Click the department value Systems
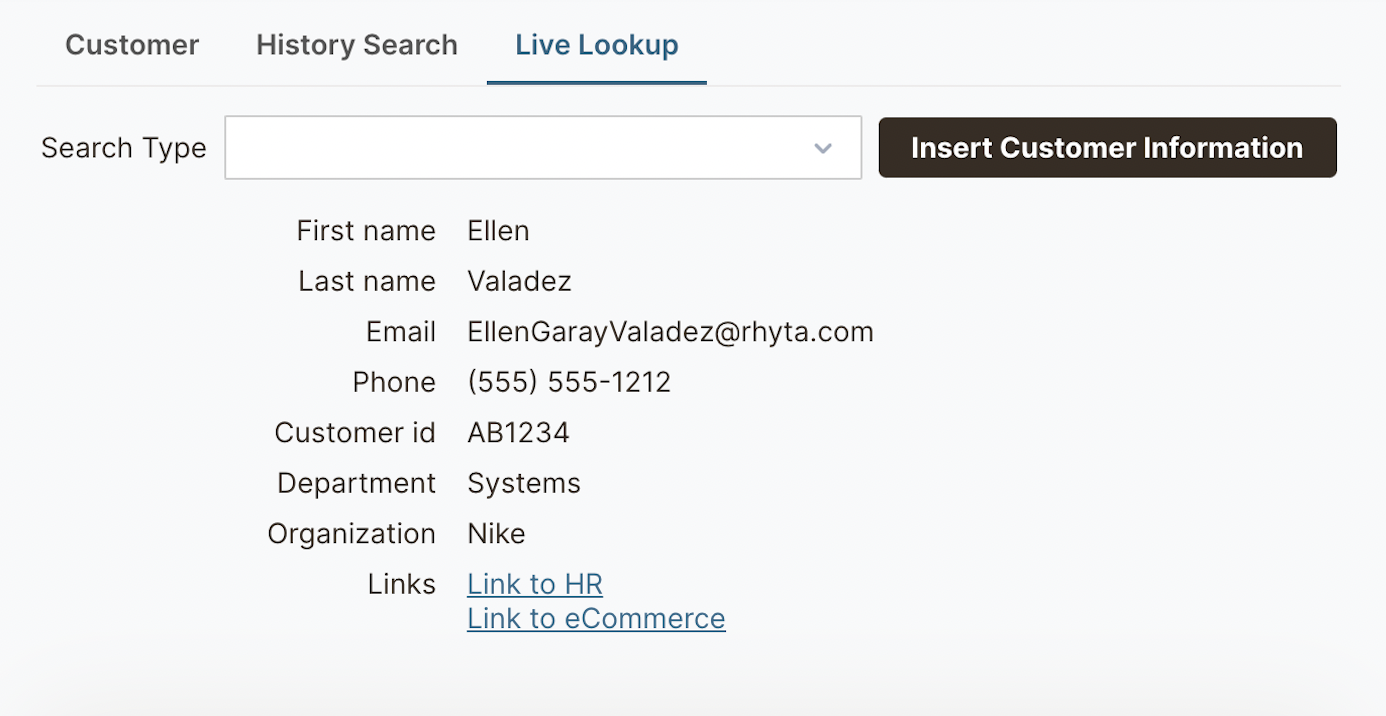Screen dimensions: 1386x716 coord(524,484)
